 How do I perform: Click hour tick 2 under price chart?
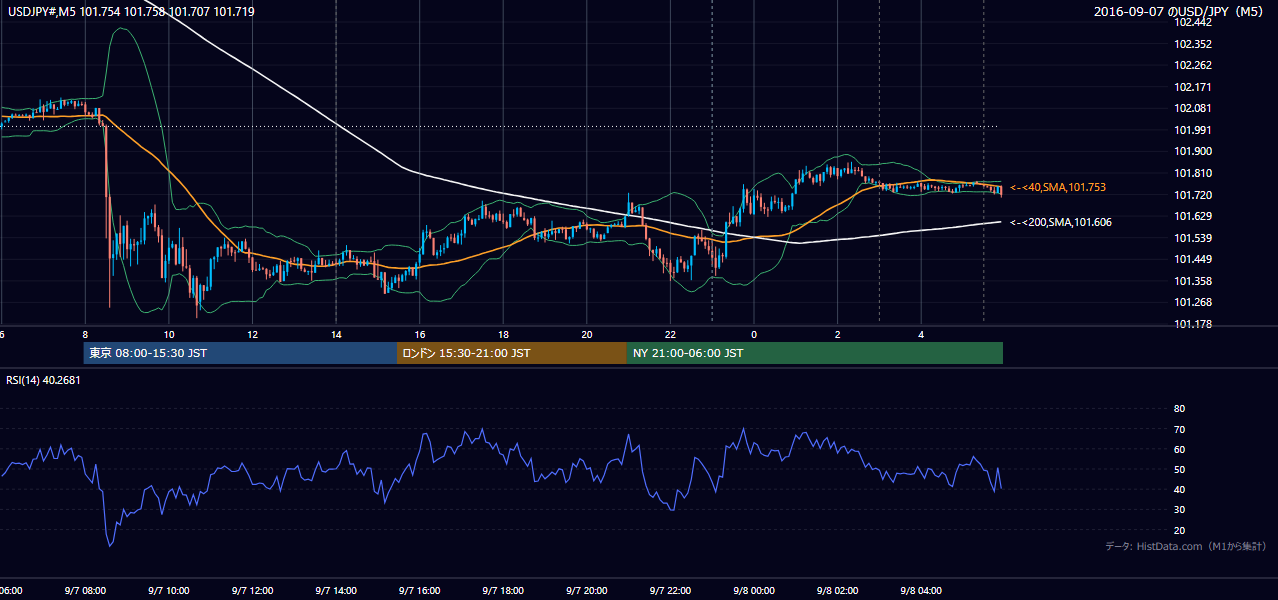pyautogui.click(x=838, y=334)
